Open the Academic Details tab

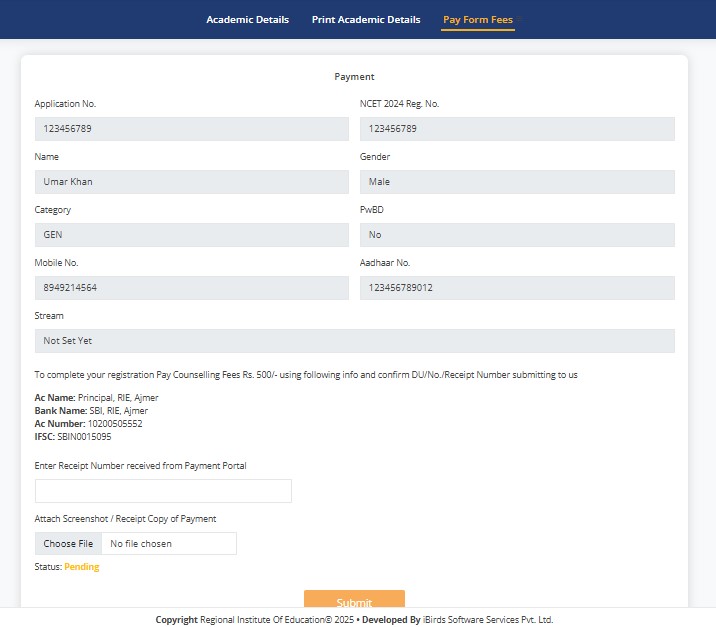tap(247, 20)
